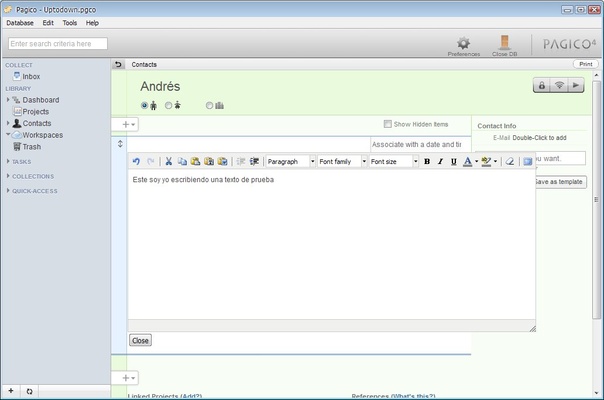Click Save as template button
The width and height of the screenshot is (604, 400).
(x=560, y=182)
